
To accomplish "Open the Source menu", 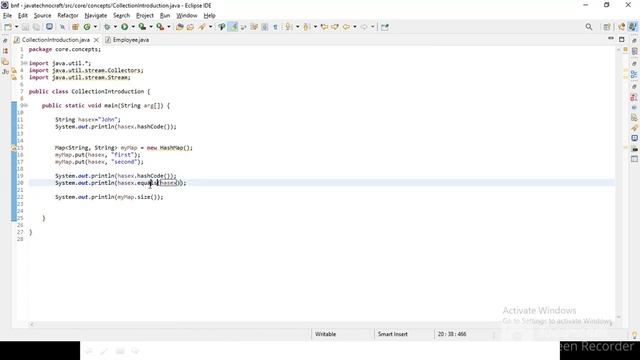I will 42,16.
